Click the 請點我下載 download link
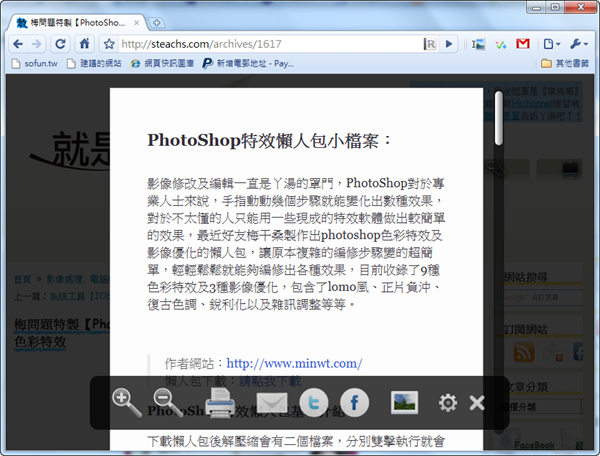This screenshot has height=456, width=600. 270,381
